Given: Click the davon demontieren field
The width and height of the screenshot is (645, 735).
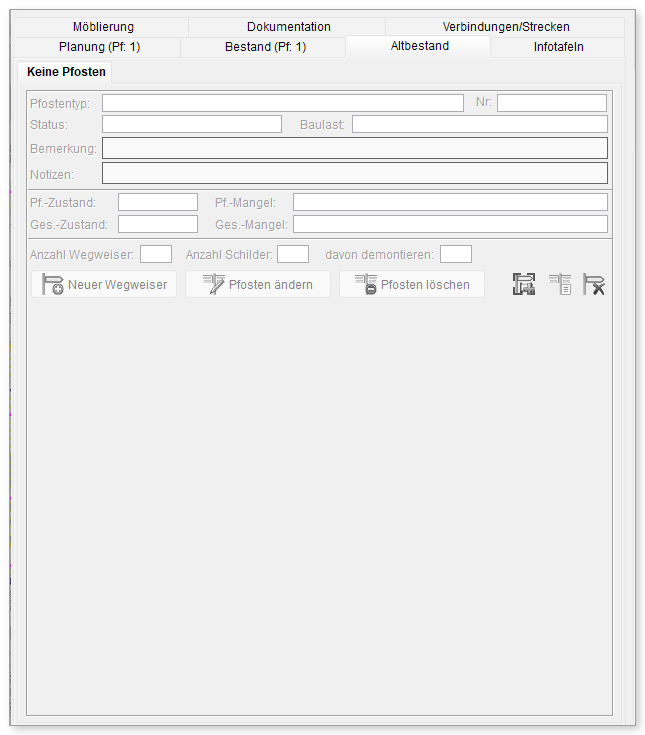Looking at the screenshot, I should (456, 254).
